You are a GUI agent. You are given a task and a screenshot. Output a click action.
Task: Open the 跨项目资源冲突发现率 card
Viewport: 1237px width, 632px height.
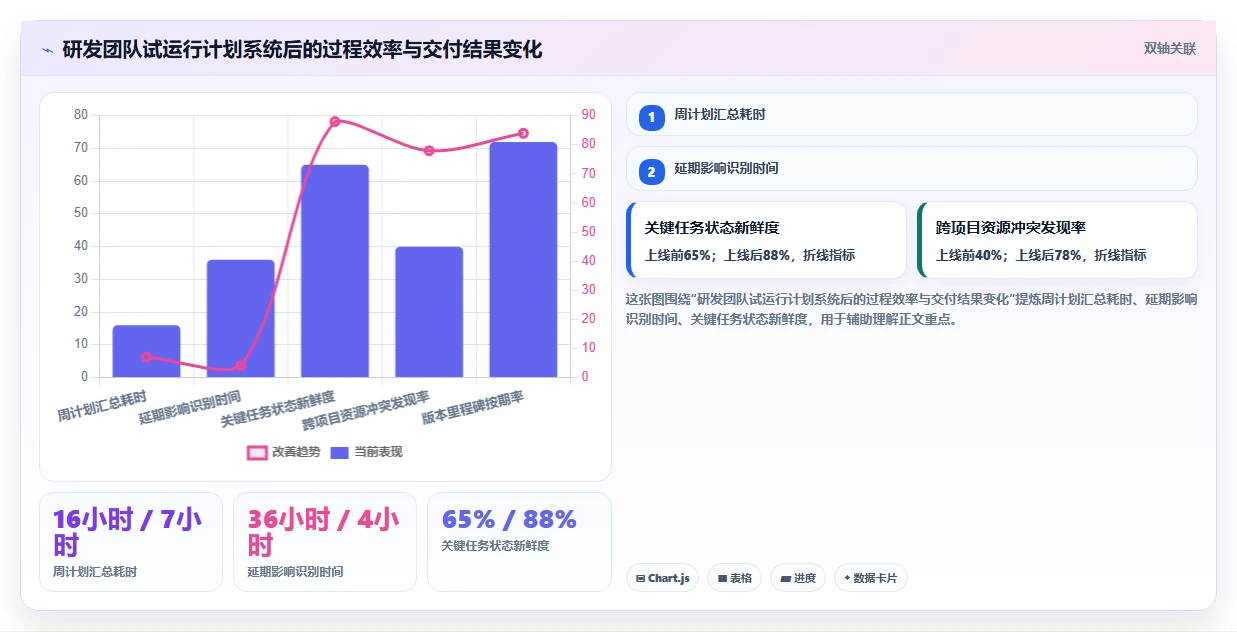[1057, 240]
